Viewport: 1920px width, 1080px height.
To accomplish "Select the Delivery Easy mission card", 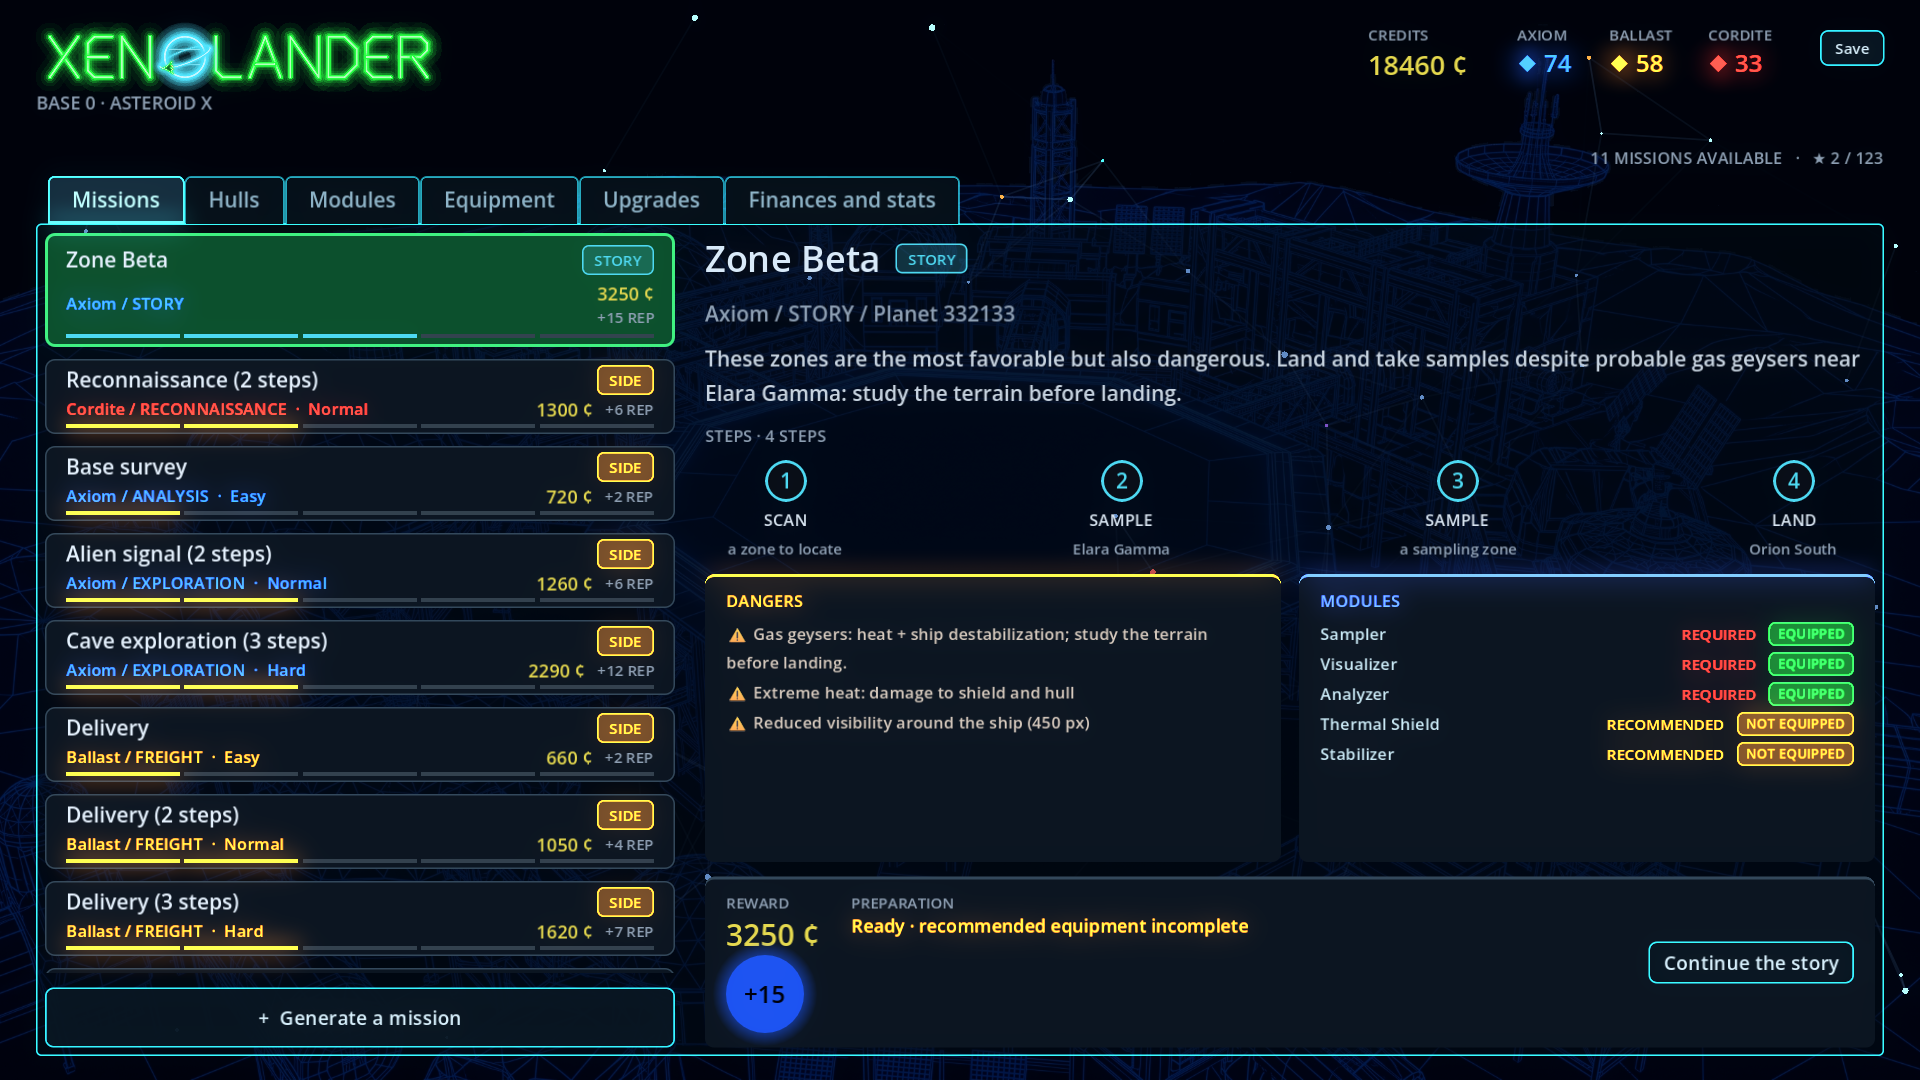I will 360,745.
